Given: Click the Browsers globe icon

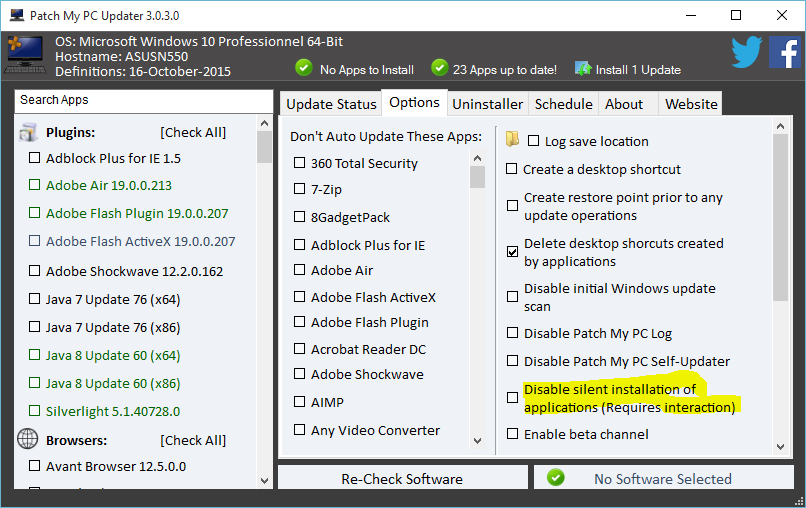Looking at the screenshot, I should pyautogui.click(x=28, y=439).
